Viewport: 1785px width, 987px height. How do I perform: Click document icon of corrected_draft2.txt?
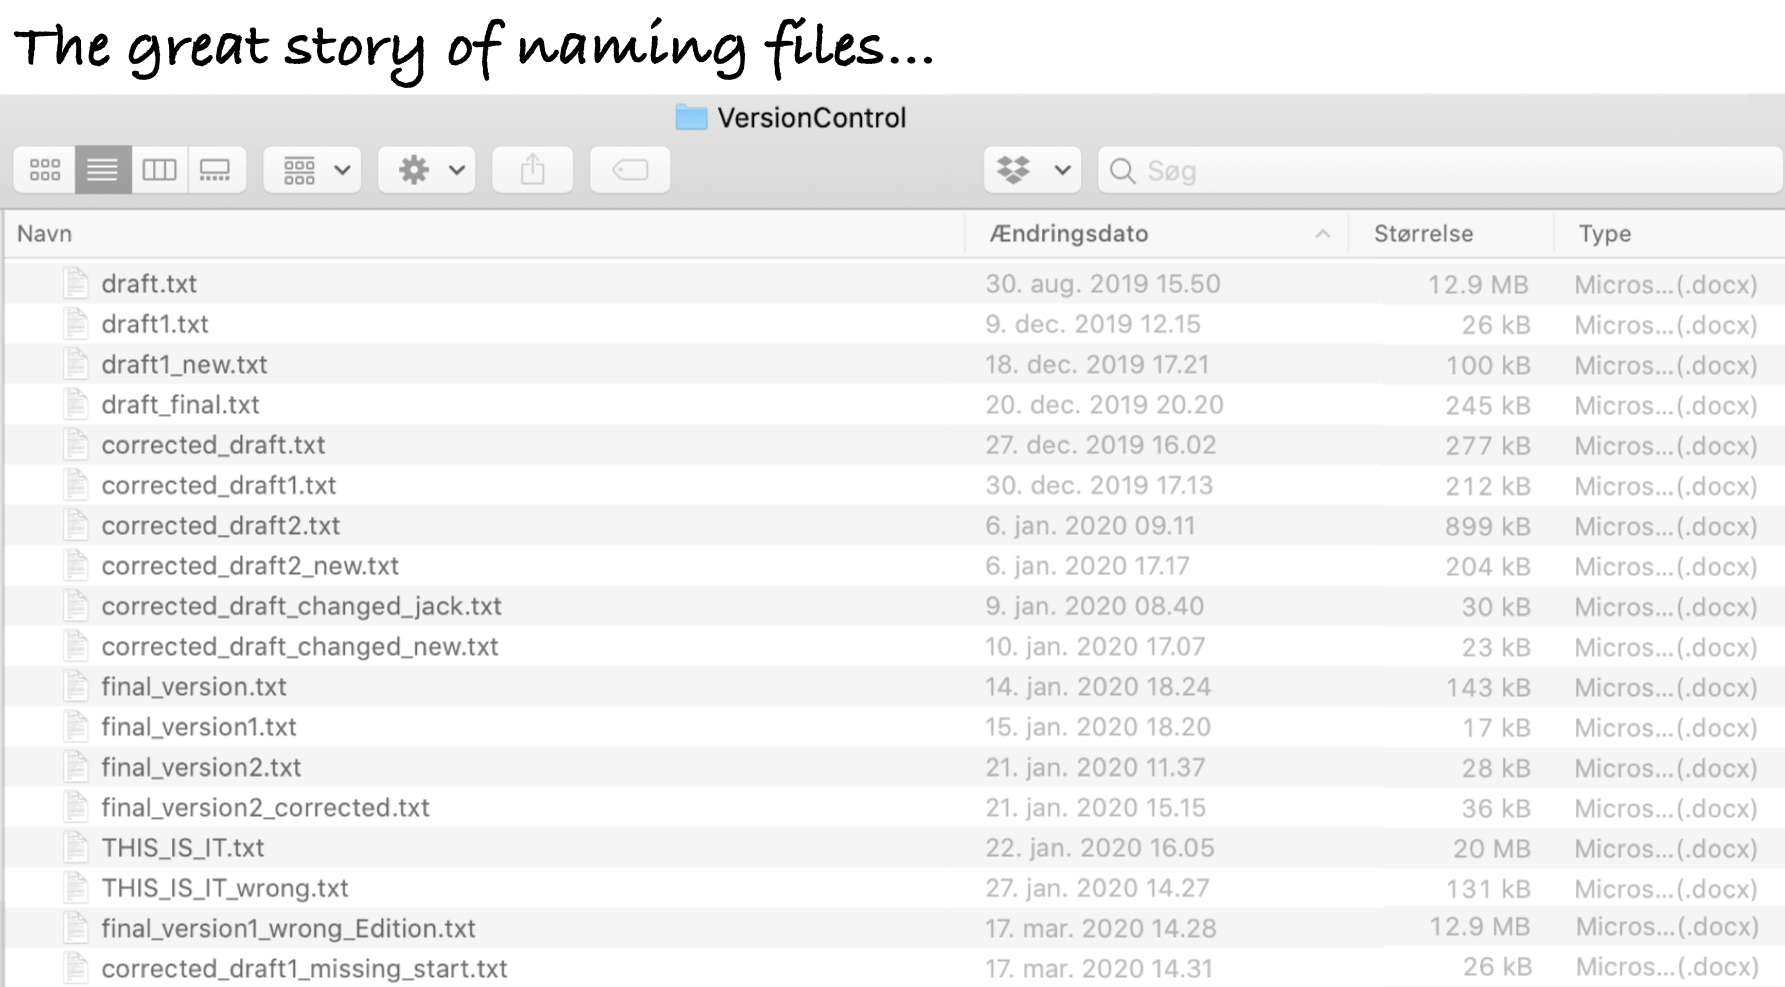76,525
